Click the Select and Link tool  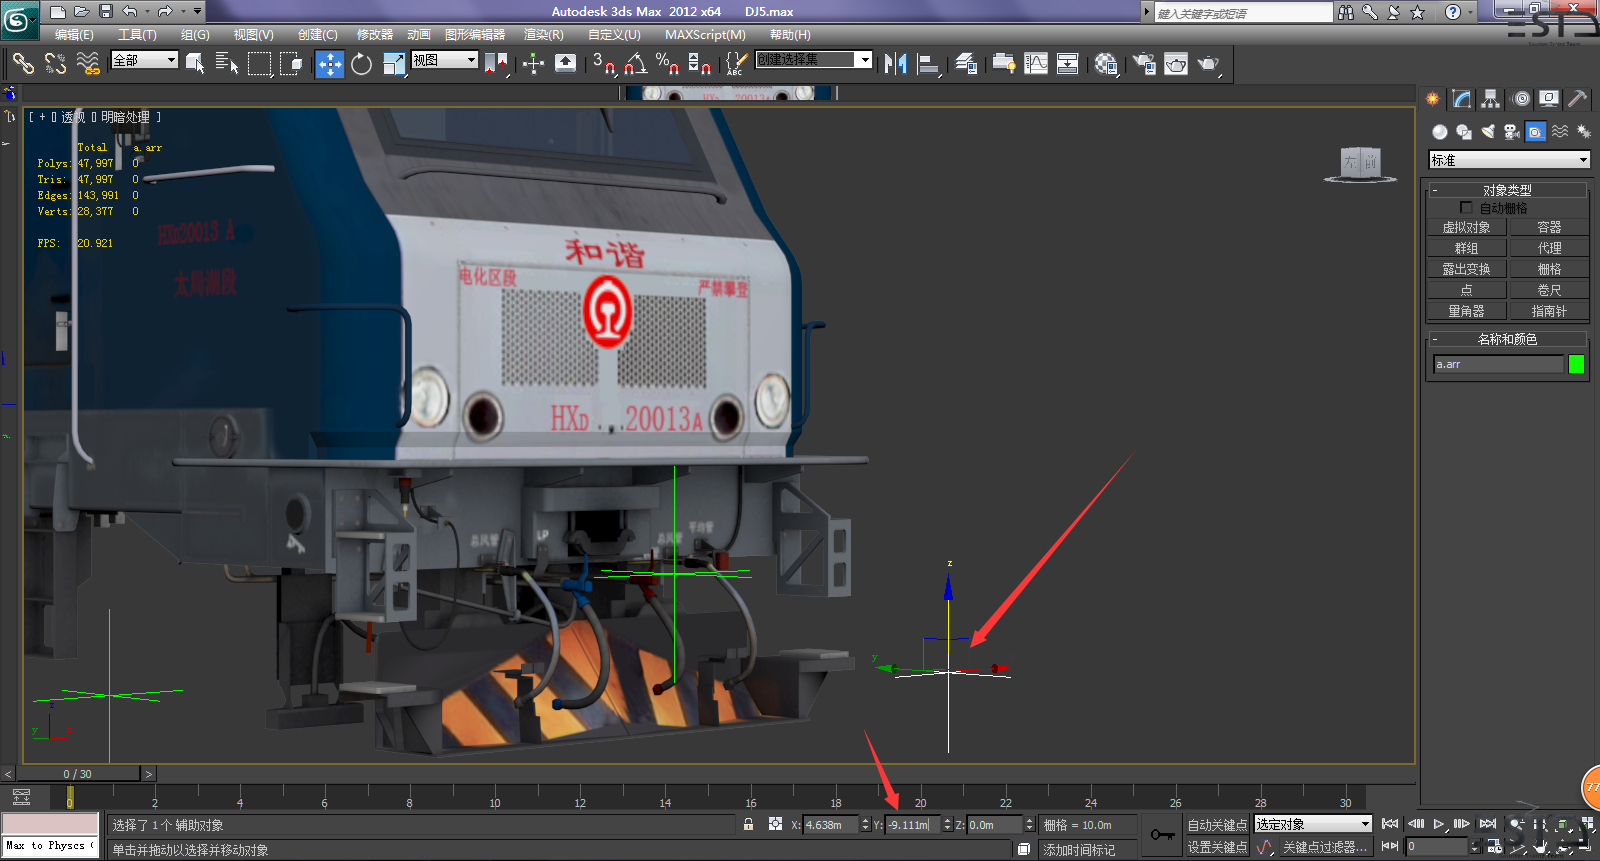23,64
